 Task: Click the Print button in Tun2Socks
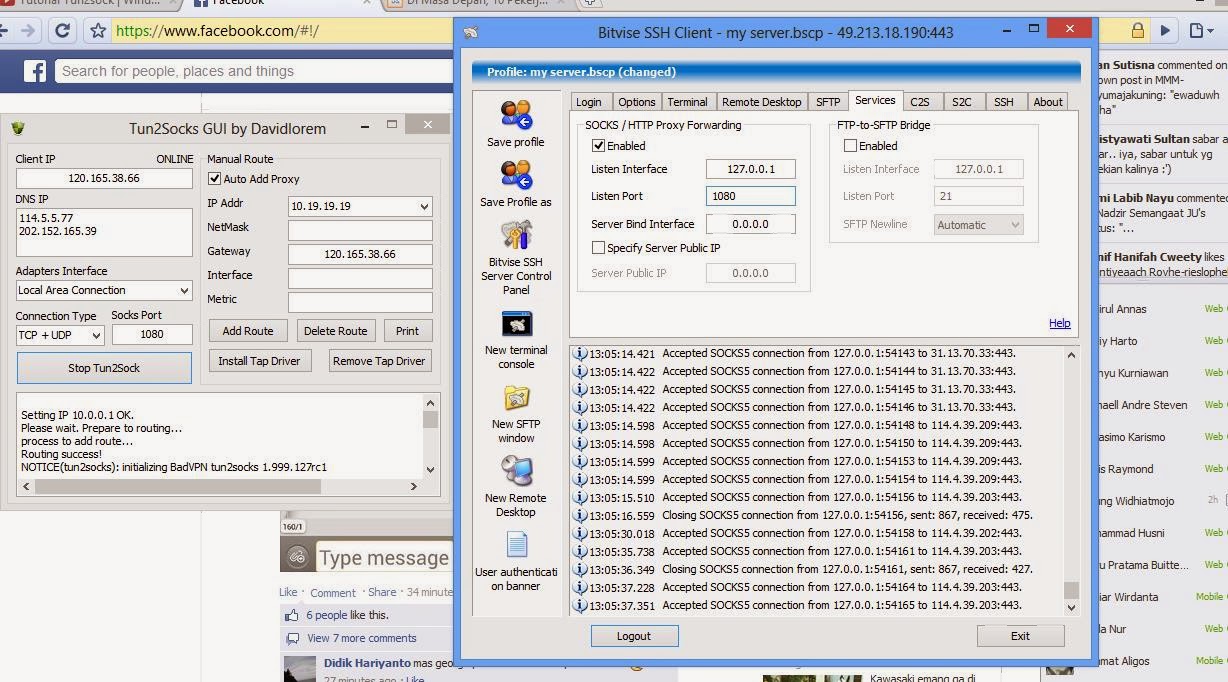tap(408, 331)
